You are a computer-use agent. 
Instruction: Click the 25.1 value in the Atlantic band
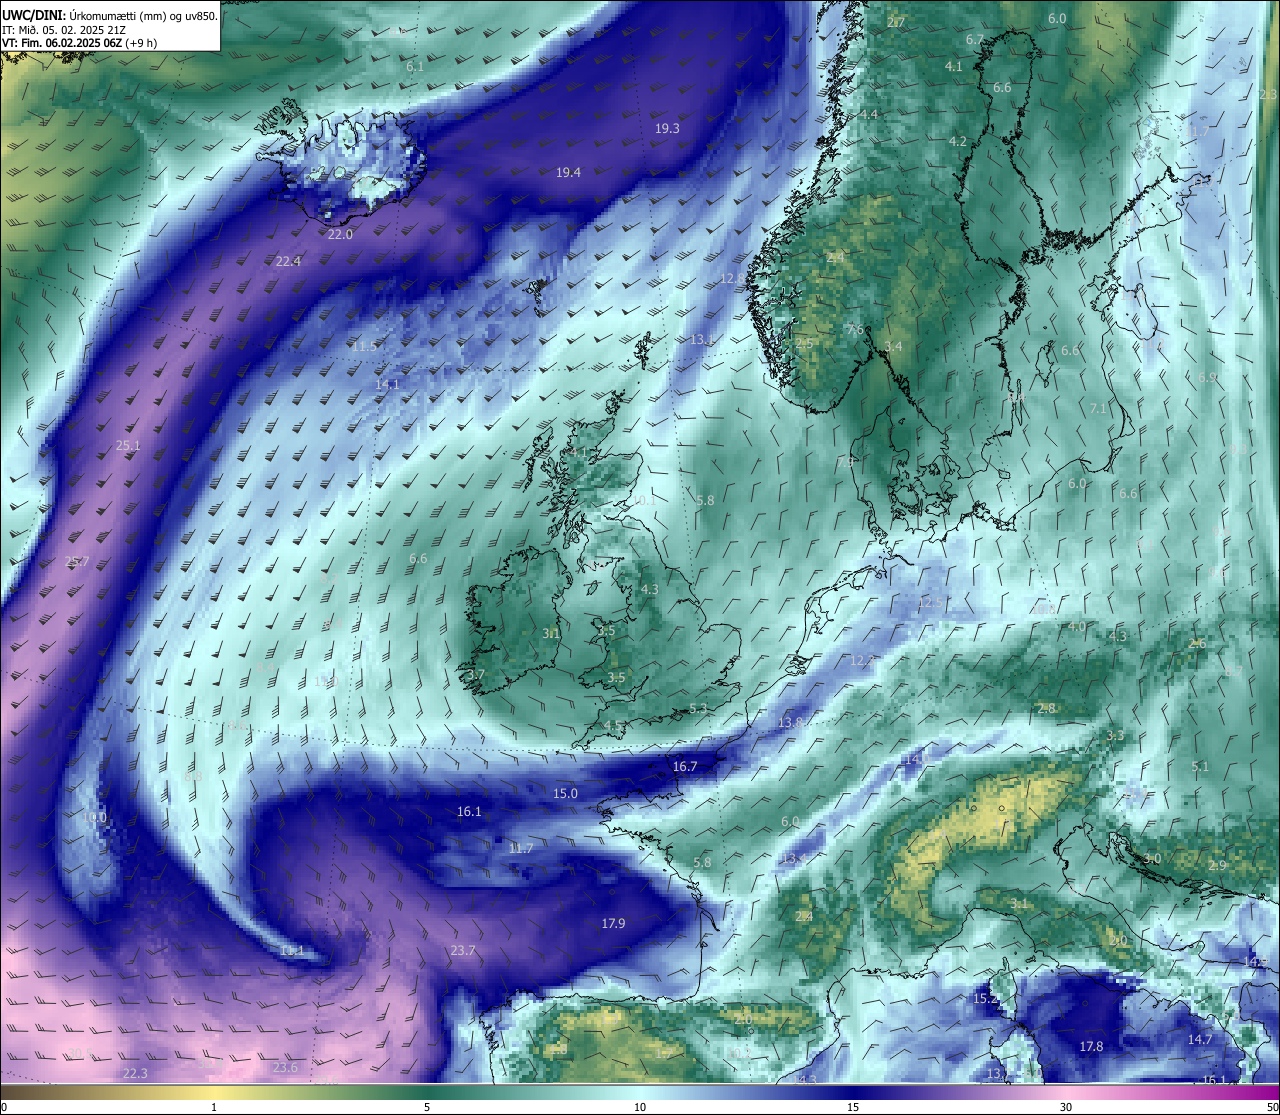128,445
